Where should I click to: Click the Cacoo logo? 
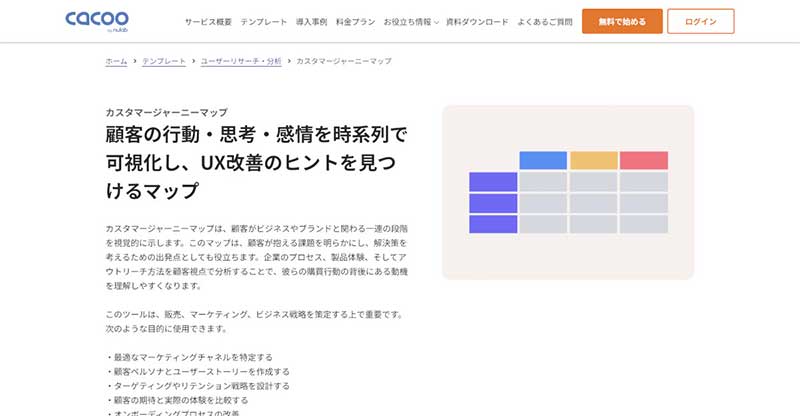click(x=96, y=21)
